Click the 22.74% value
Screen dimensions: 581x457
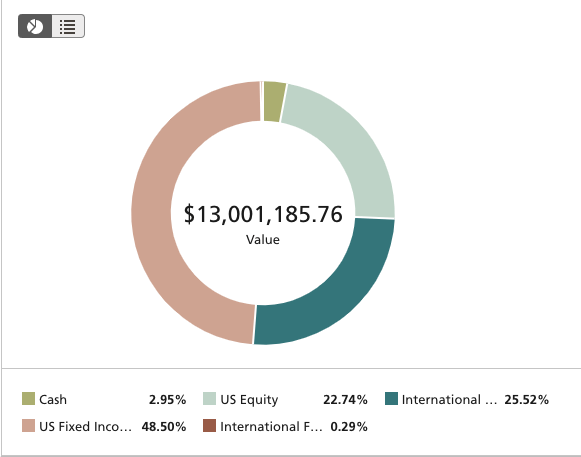[345, 400]
